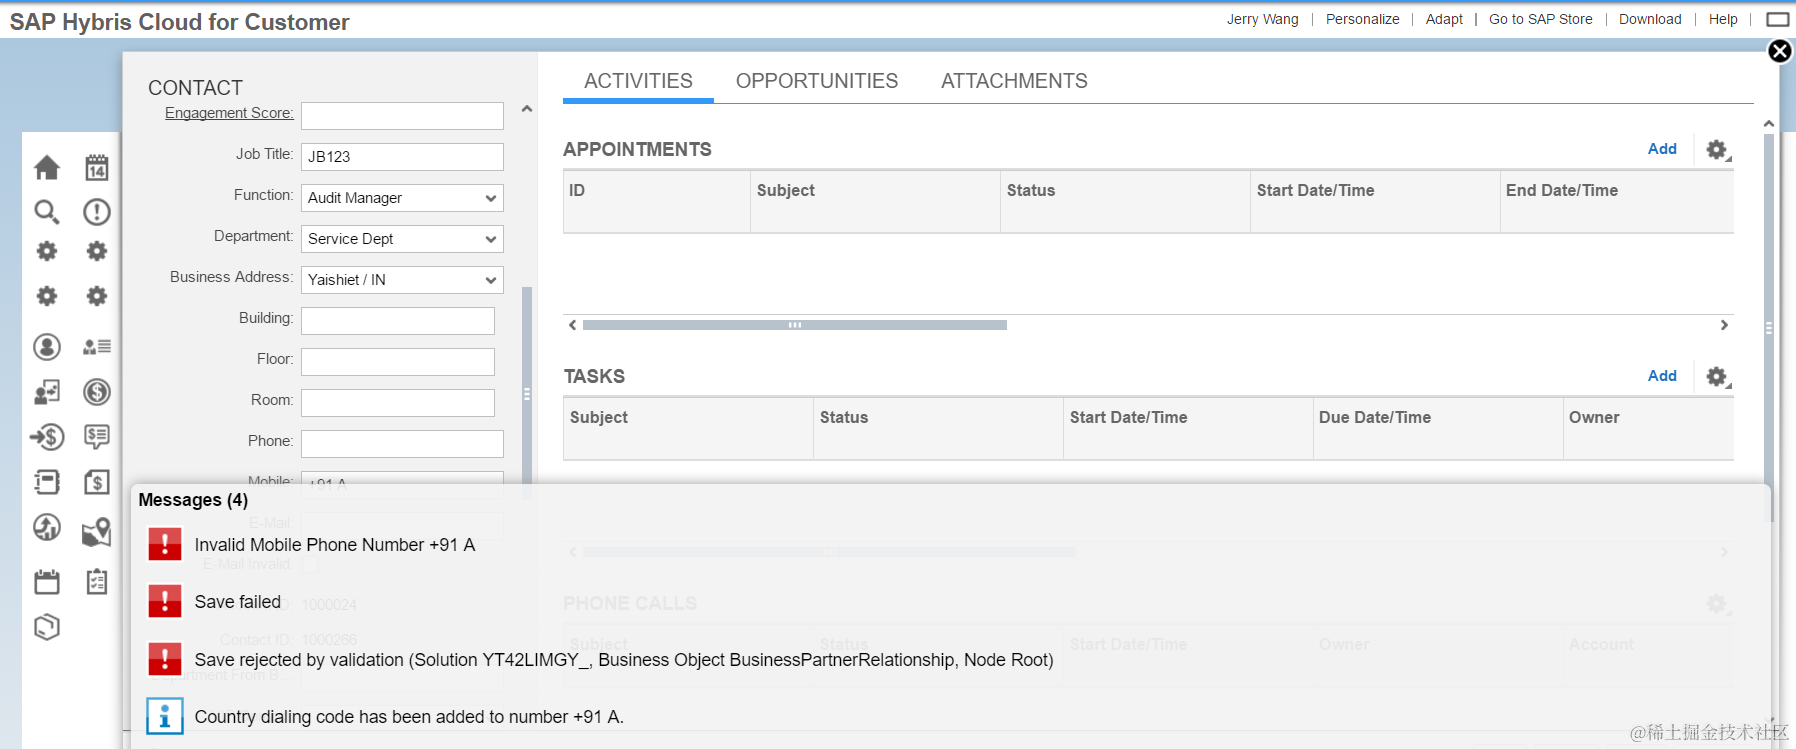Viewport: 1796px width, 749px height.
Task: Open the map with pin icon
Action: tap(97, 532)
